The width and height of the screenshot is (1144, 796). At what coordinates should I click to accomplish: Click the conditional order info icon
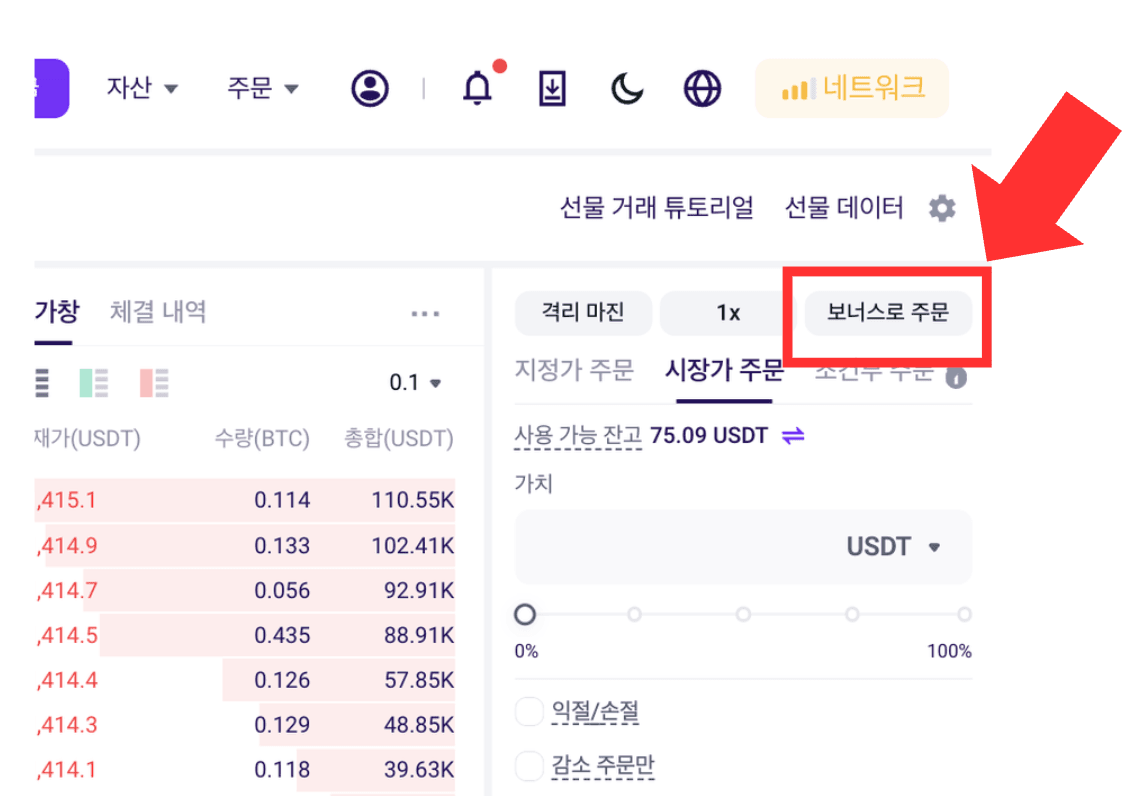point(956,377)
